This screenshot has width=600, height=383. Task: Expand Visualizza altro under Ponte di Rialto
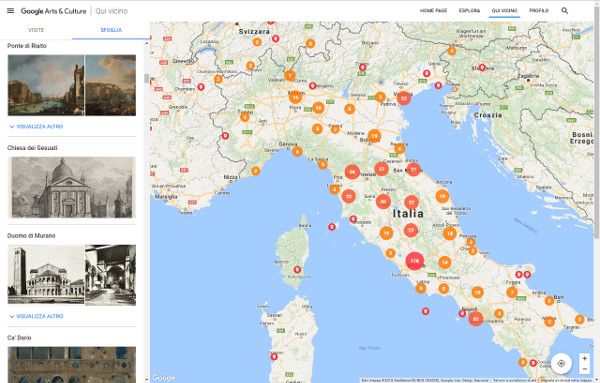click(36, 127)
